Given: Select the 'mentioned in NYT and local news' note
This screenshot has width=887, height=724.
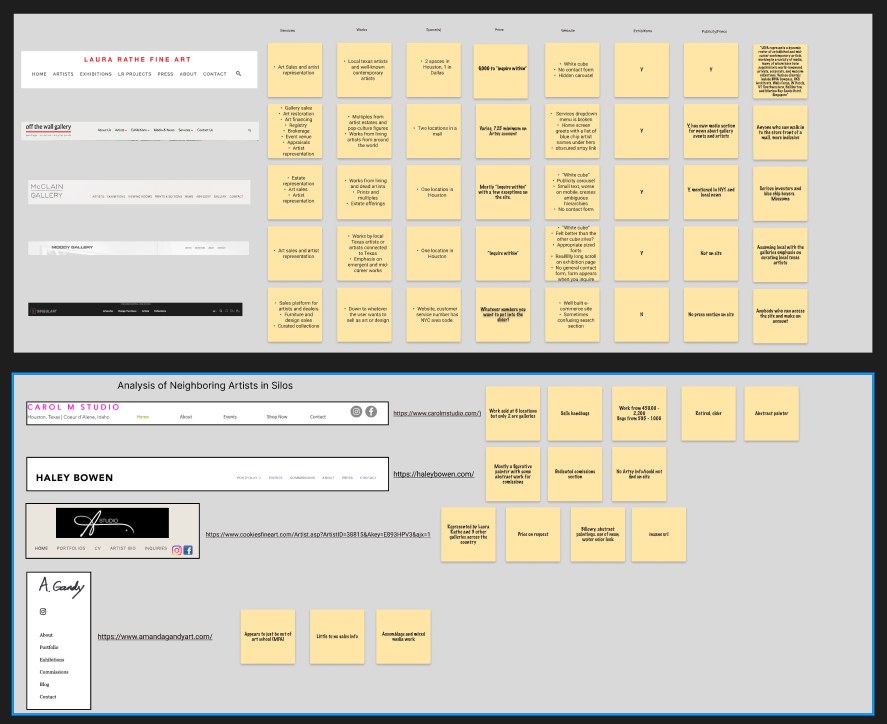Looking at the screenshot, I should [x=711, y=192].
